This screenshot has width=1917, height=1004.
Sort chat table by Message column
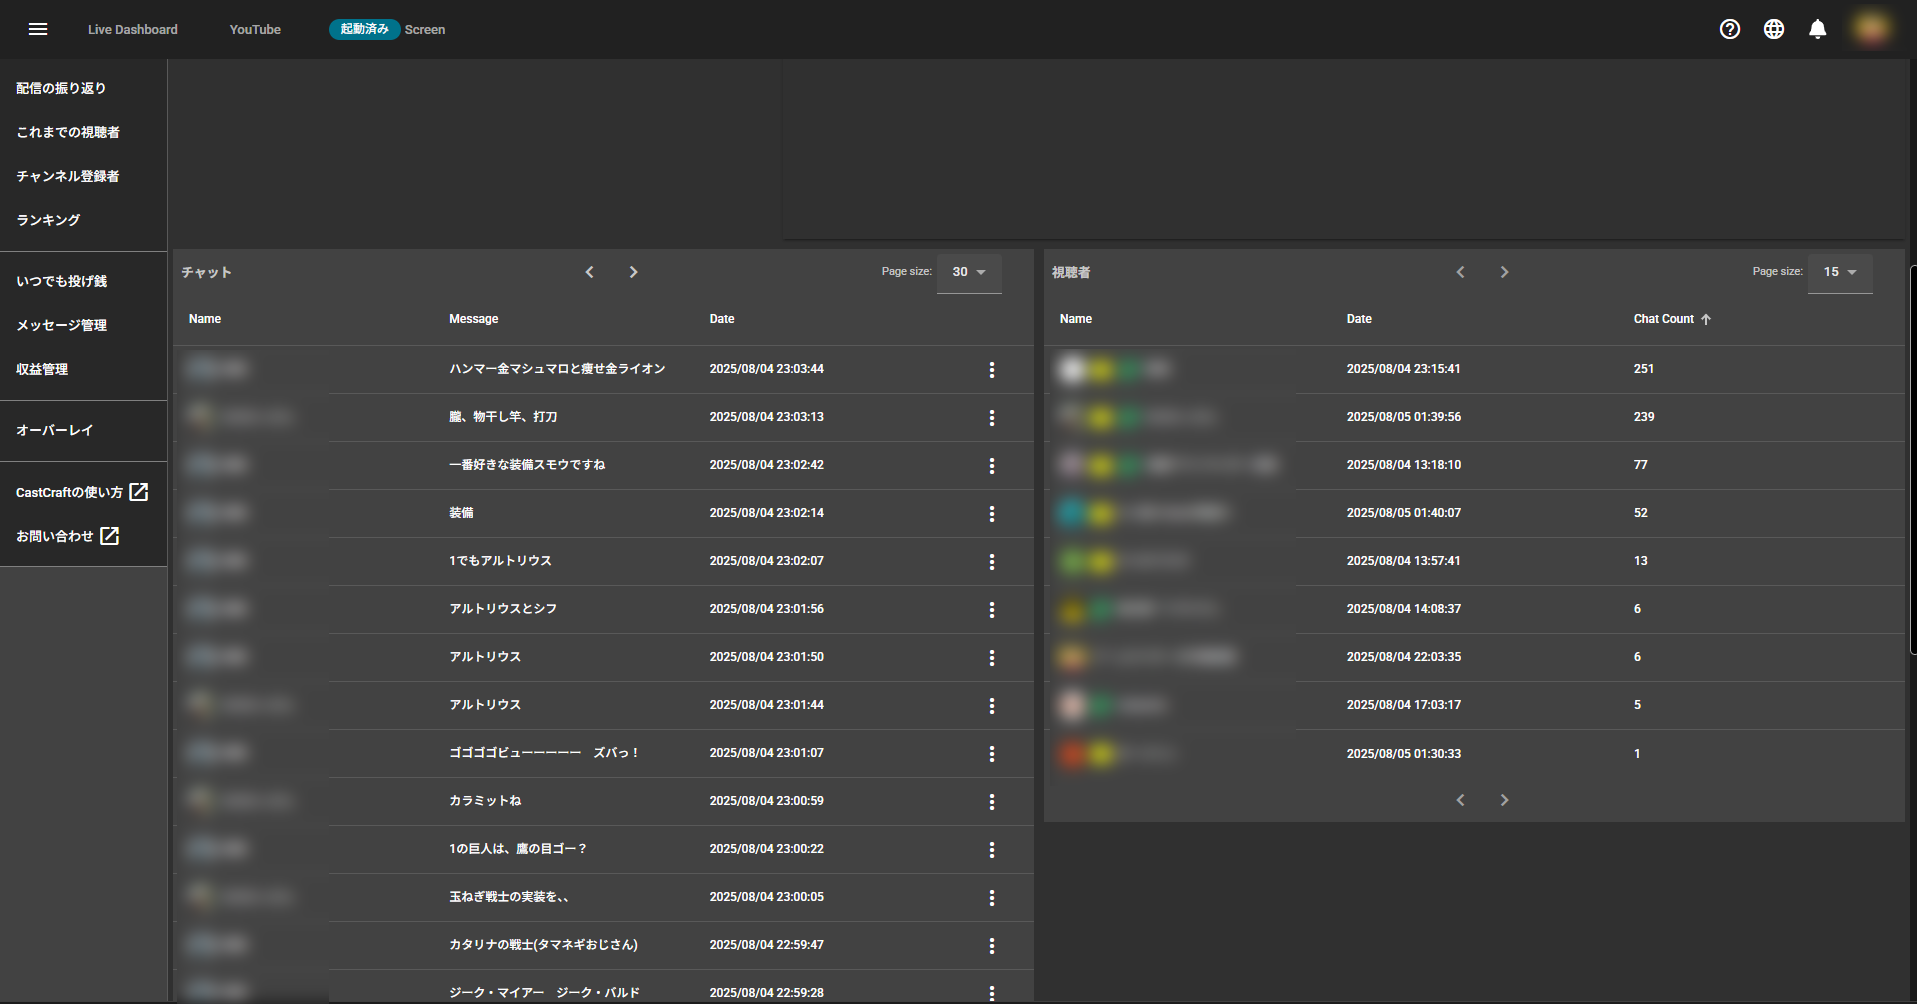click(x=474, y=319)
